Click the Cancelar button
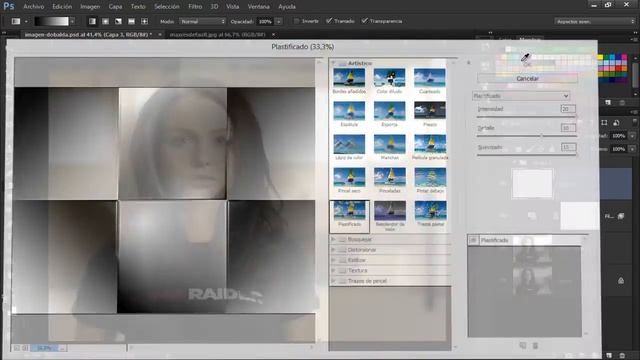The height and width of the screenshot is (360, 640). (527, 78)
